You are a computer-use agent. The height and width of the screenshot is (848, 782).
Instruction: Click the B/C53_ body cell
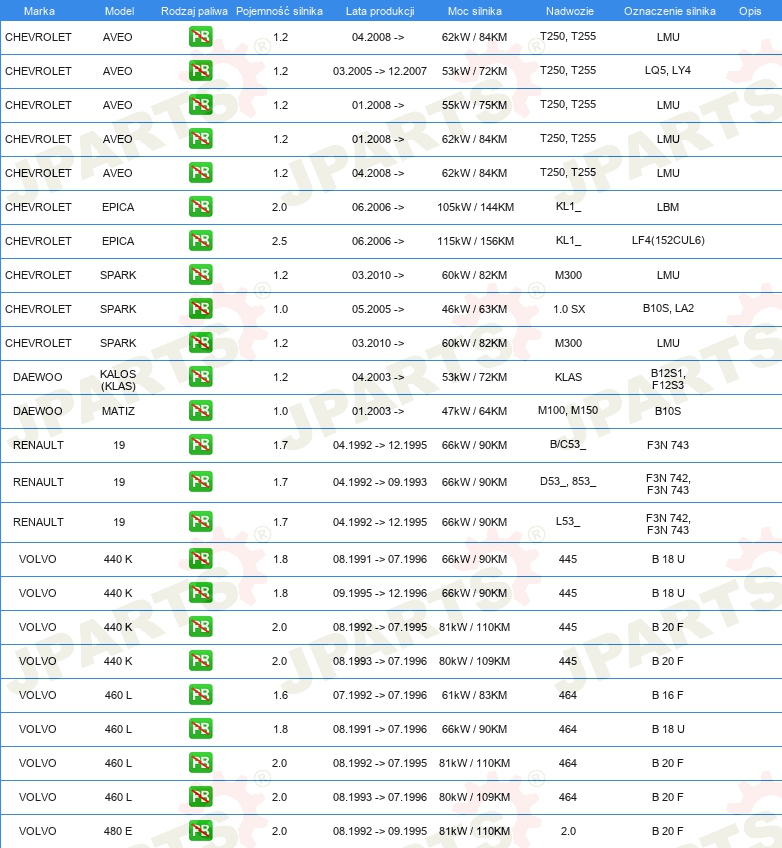pos(568,444)
